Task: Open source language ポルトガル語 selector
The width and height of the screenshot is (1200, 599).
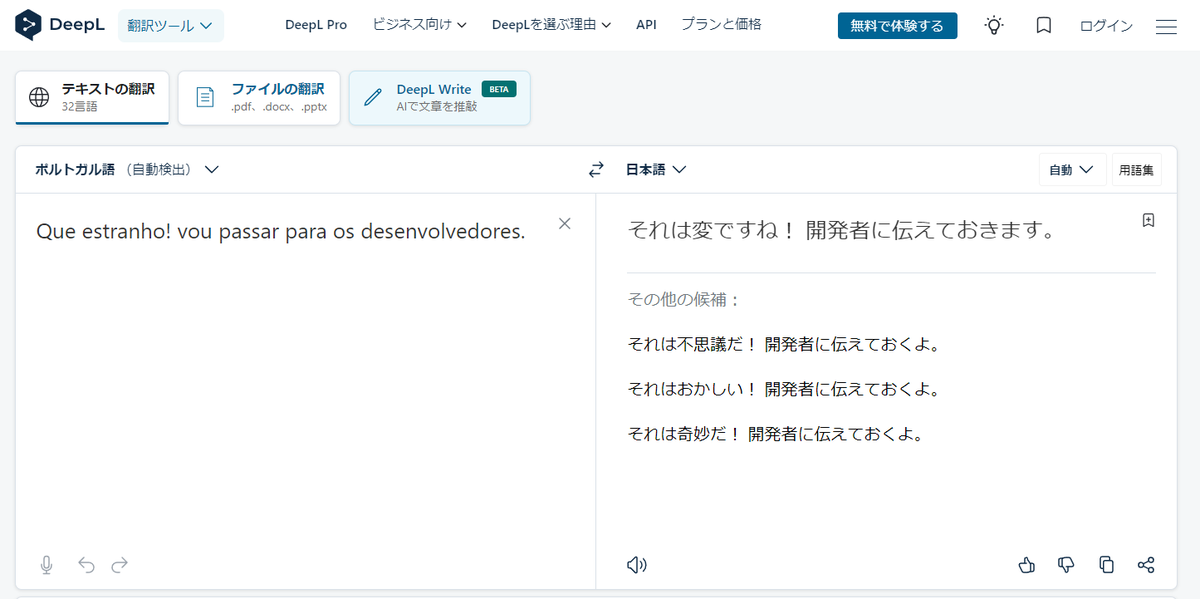Action: [127, 170]
